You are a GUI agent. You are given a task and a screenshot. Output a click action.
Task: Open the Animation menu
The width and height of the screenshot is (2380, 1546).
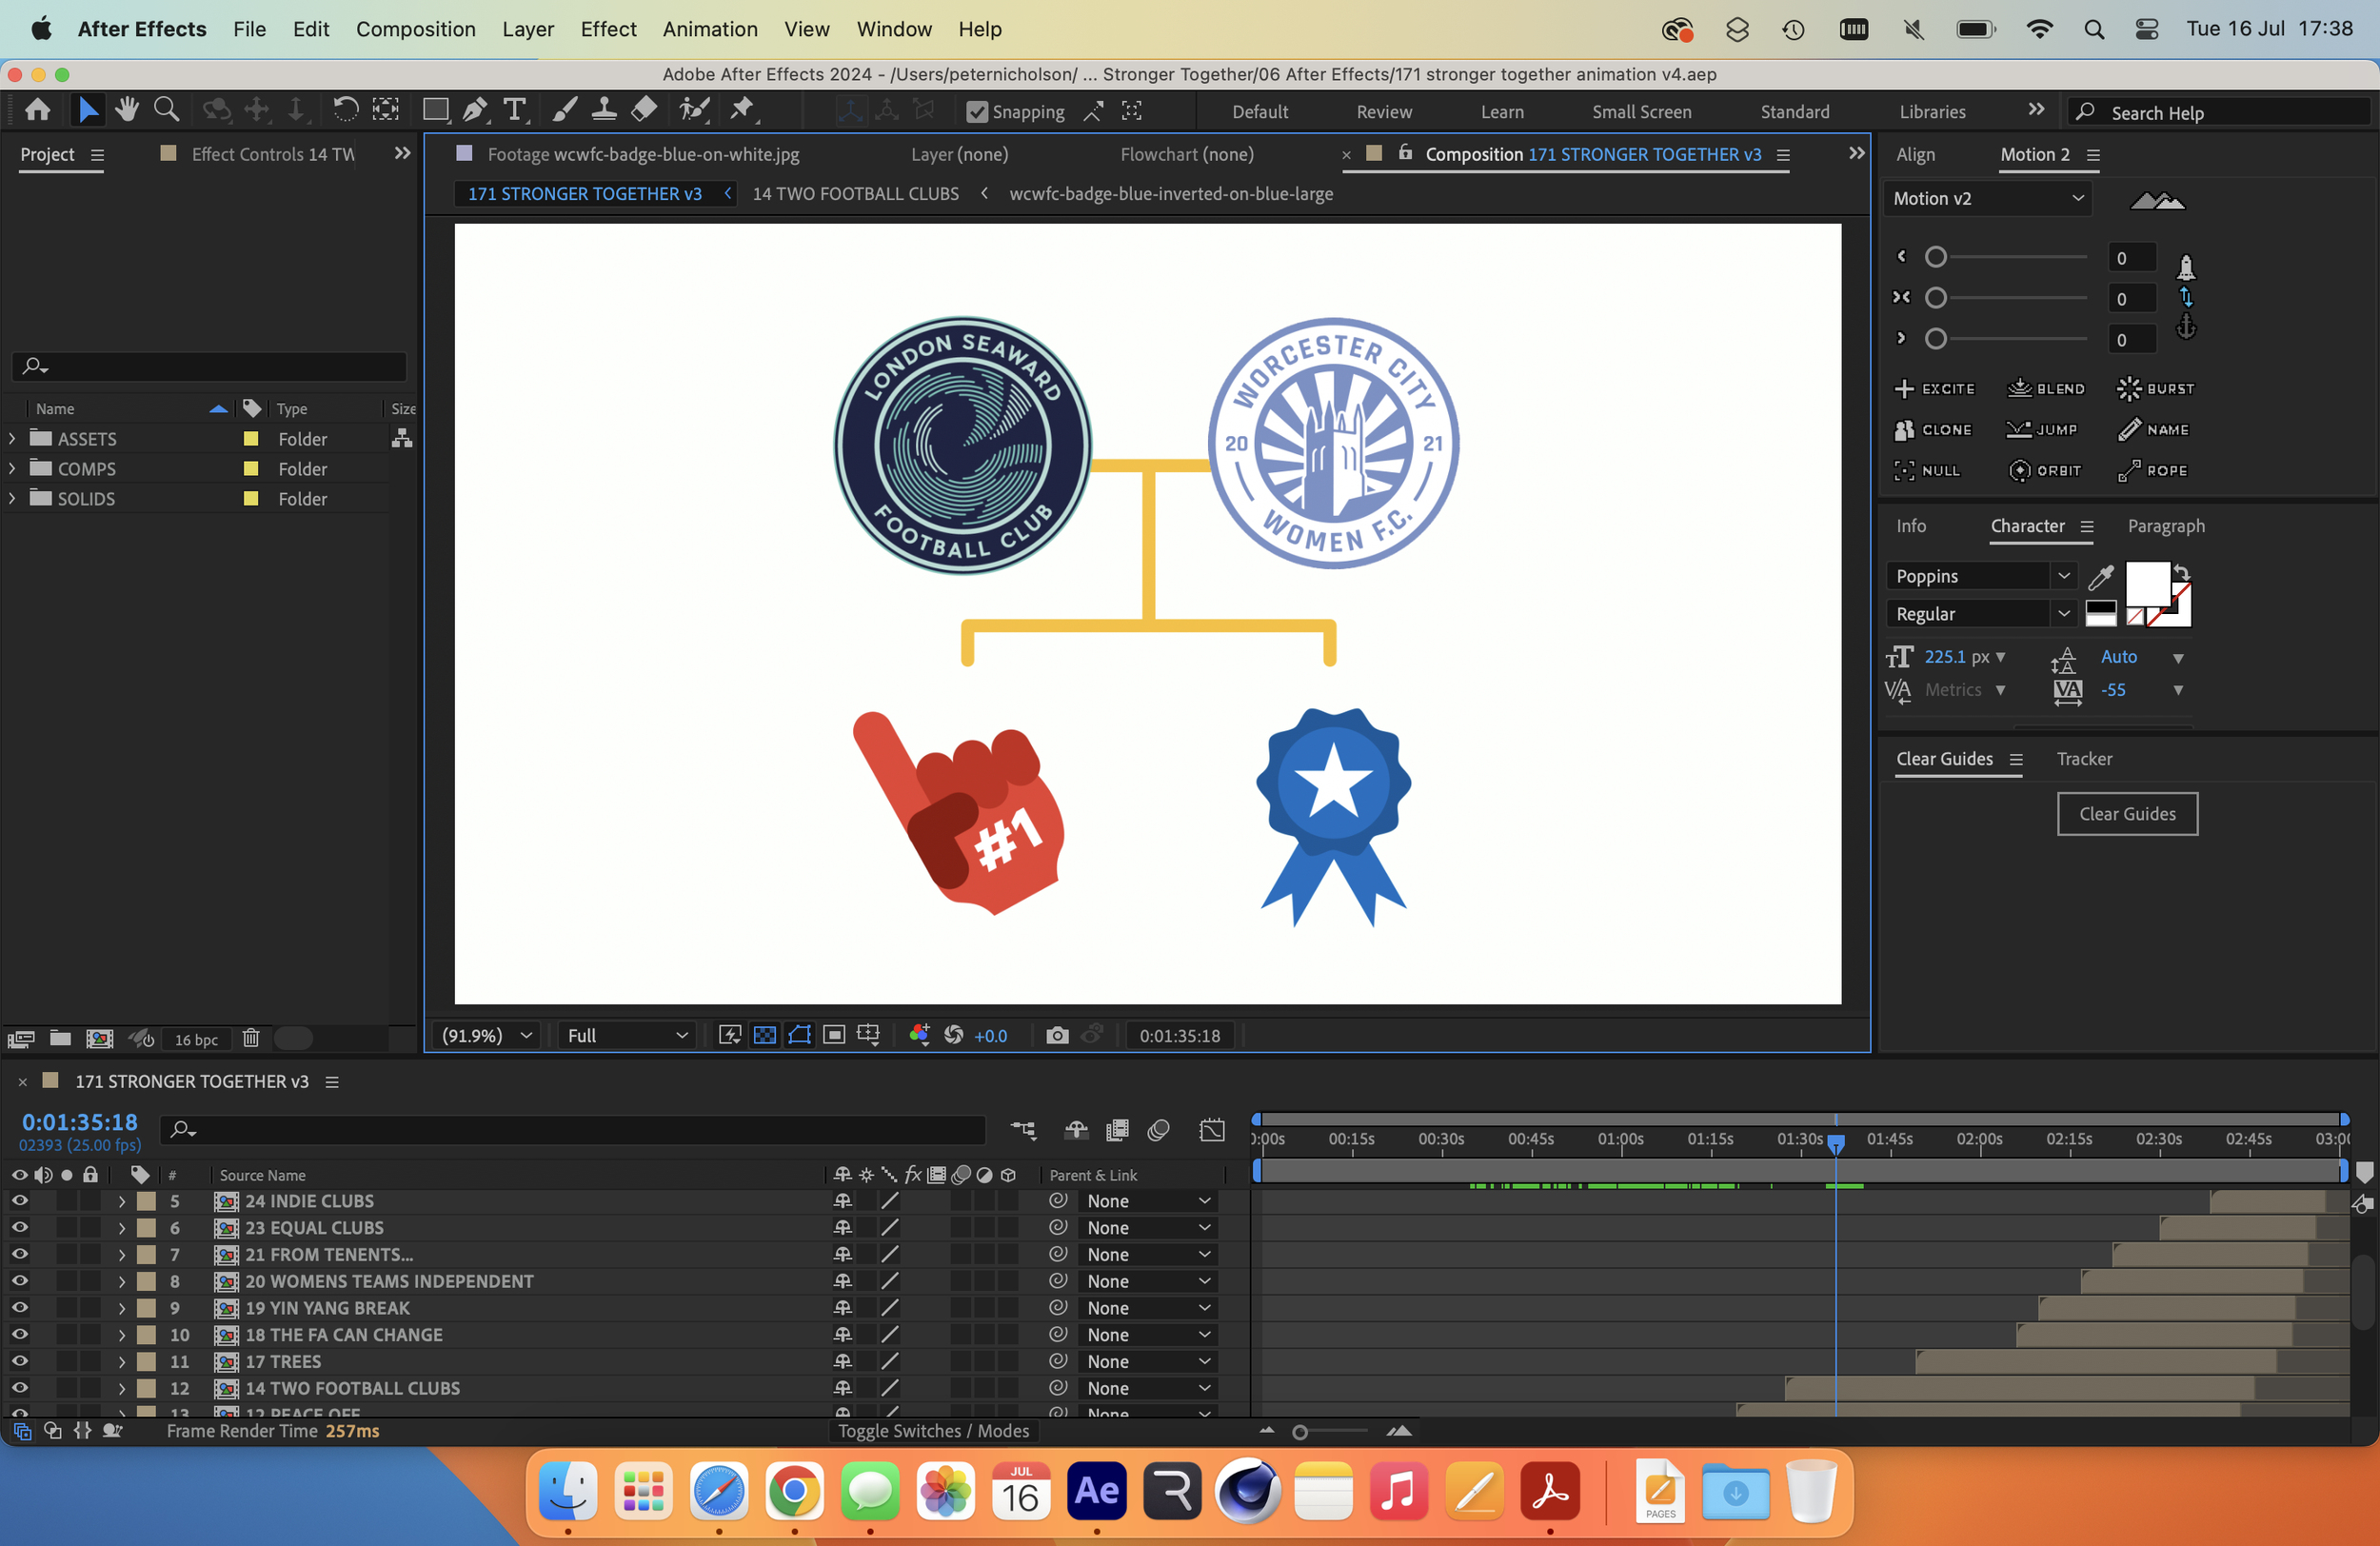(x=710, y=29)
